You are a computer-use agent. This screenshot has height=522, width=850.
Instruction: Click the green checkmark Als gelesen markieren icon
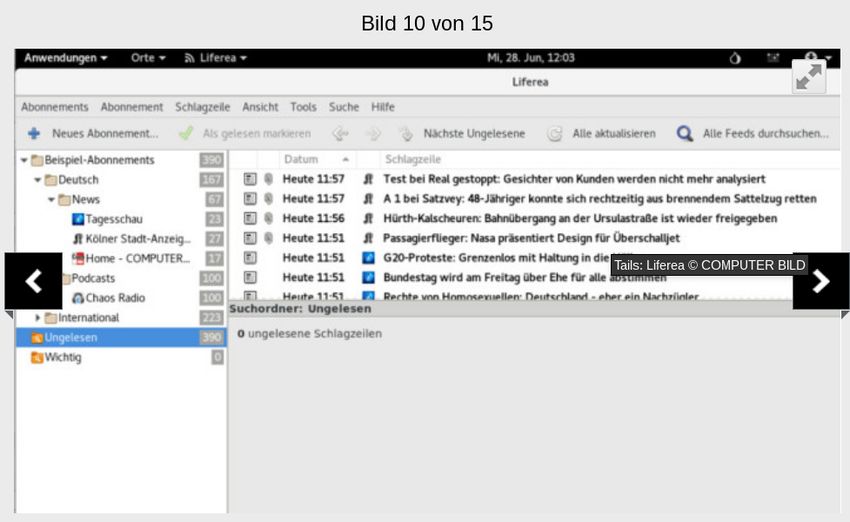[x=186, y=133]
